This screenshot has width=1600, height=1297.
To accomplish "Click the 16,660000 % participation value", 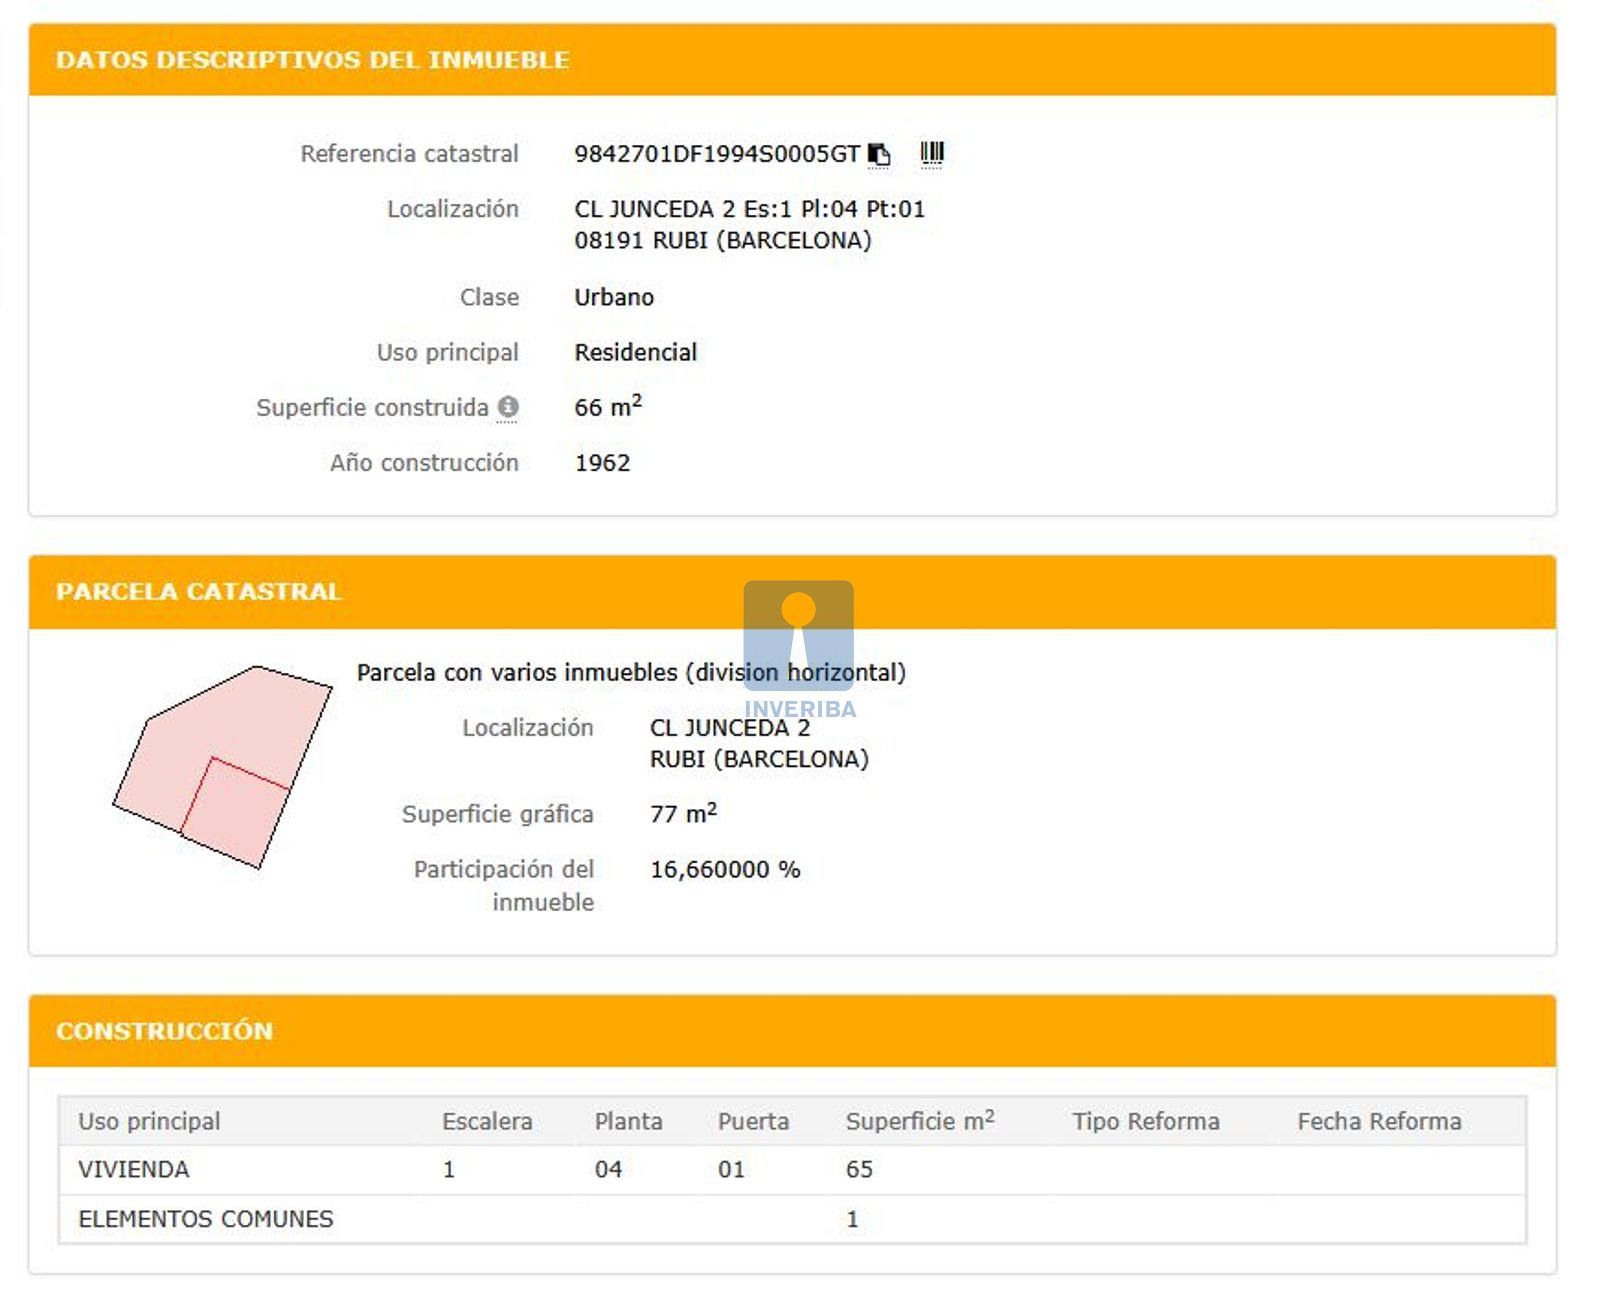I will 725,869.
